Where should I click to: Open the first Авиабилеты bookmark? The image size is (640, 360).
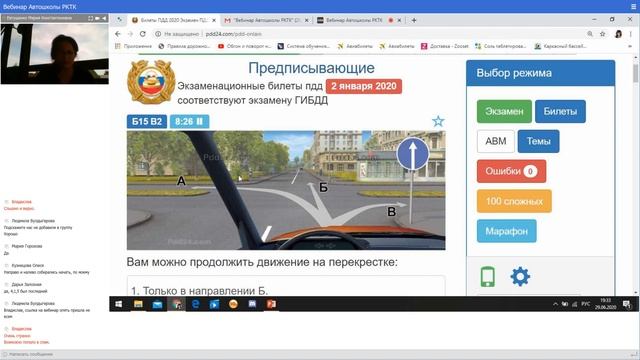pyautogui.click(x=355, y=46)
